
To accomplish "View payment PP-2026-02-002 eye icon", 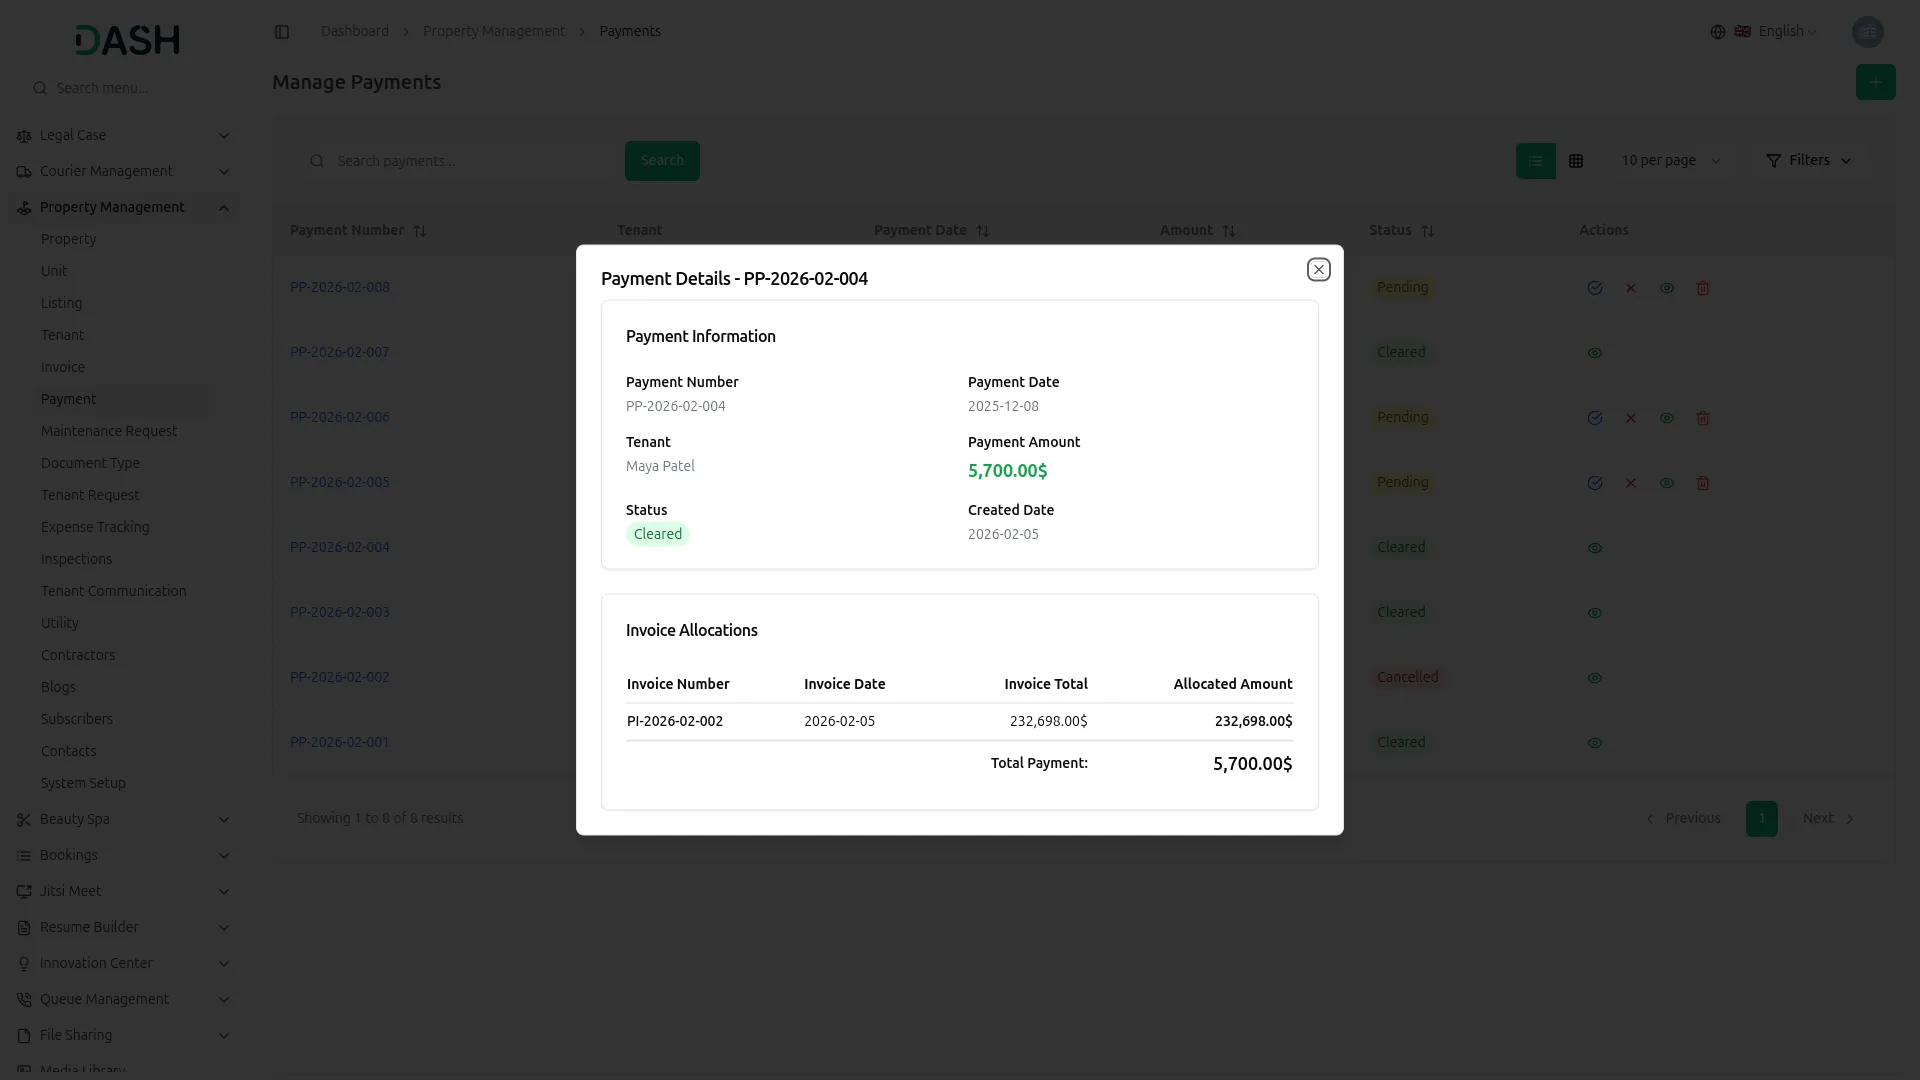I will [x=1595, y=678].
